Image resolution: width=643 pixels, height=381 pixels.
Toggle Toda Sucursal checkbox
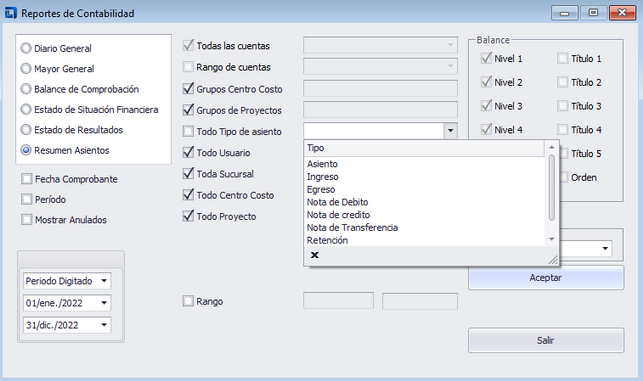pos(188,174)
